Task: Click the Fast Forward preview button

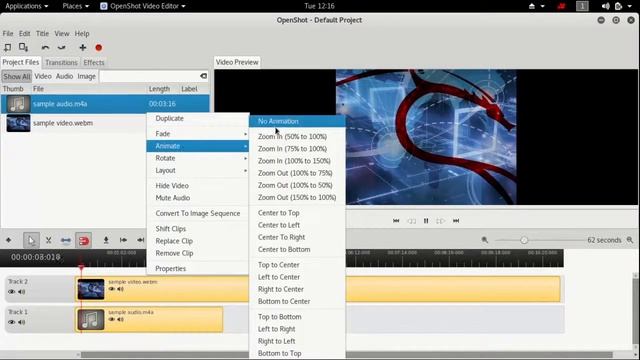Action: point(440,221)
